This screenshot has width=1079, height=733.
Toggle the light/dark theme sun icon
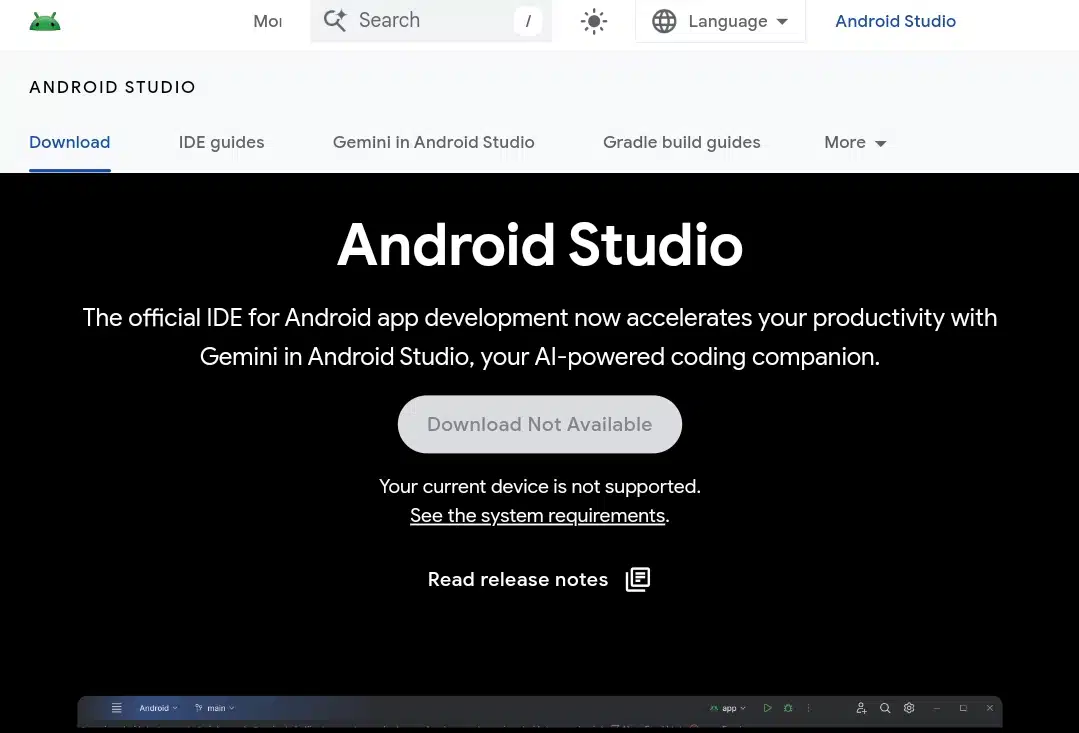[594, 21]
